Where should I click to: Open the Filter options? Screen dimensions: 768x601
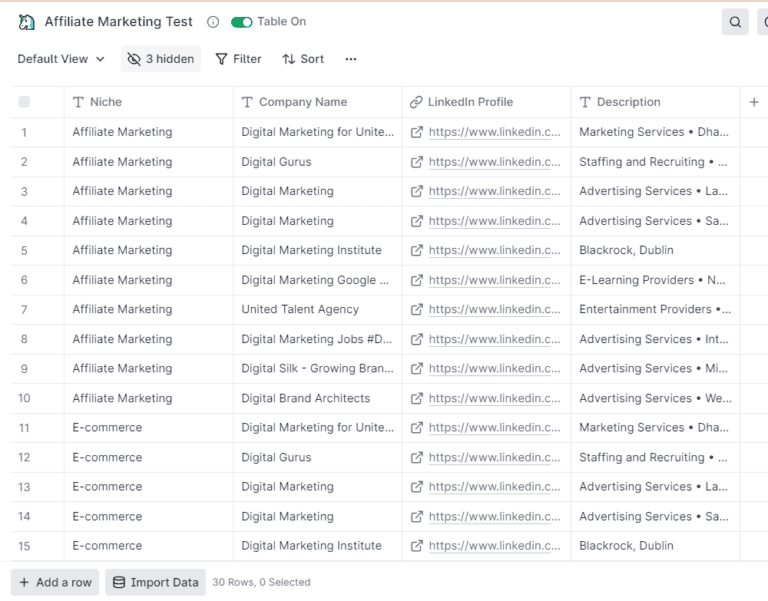click(238, 59)
